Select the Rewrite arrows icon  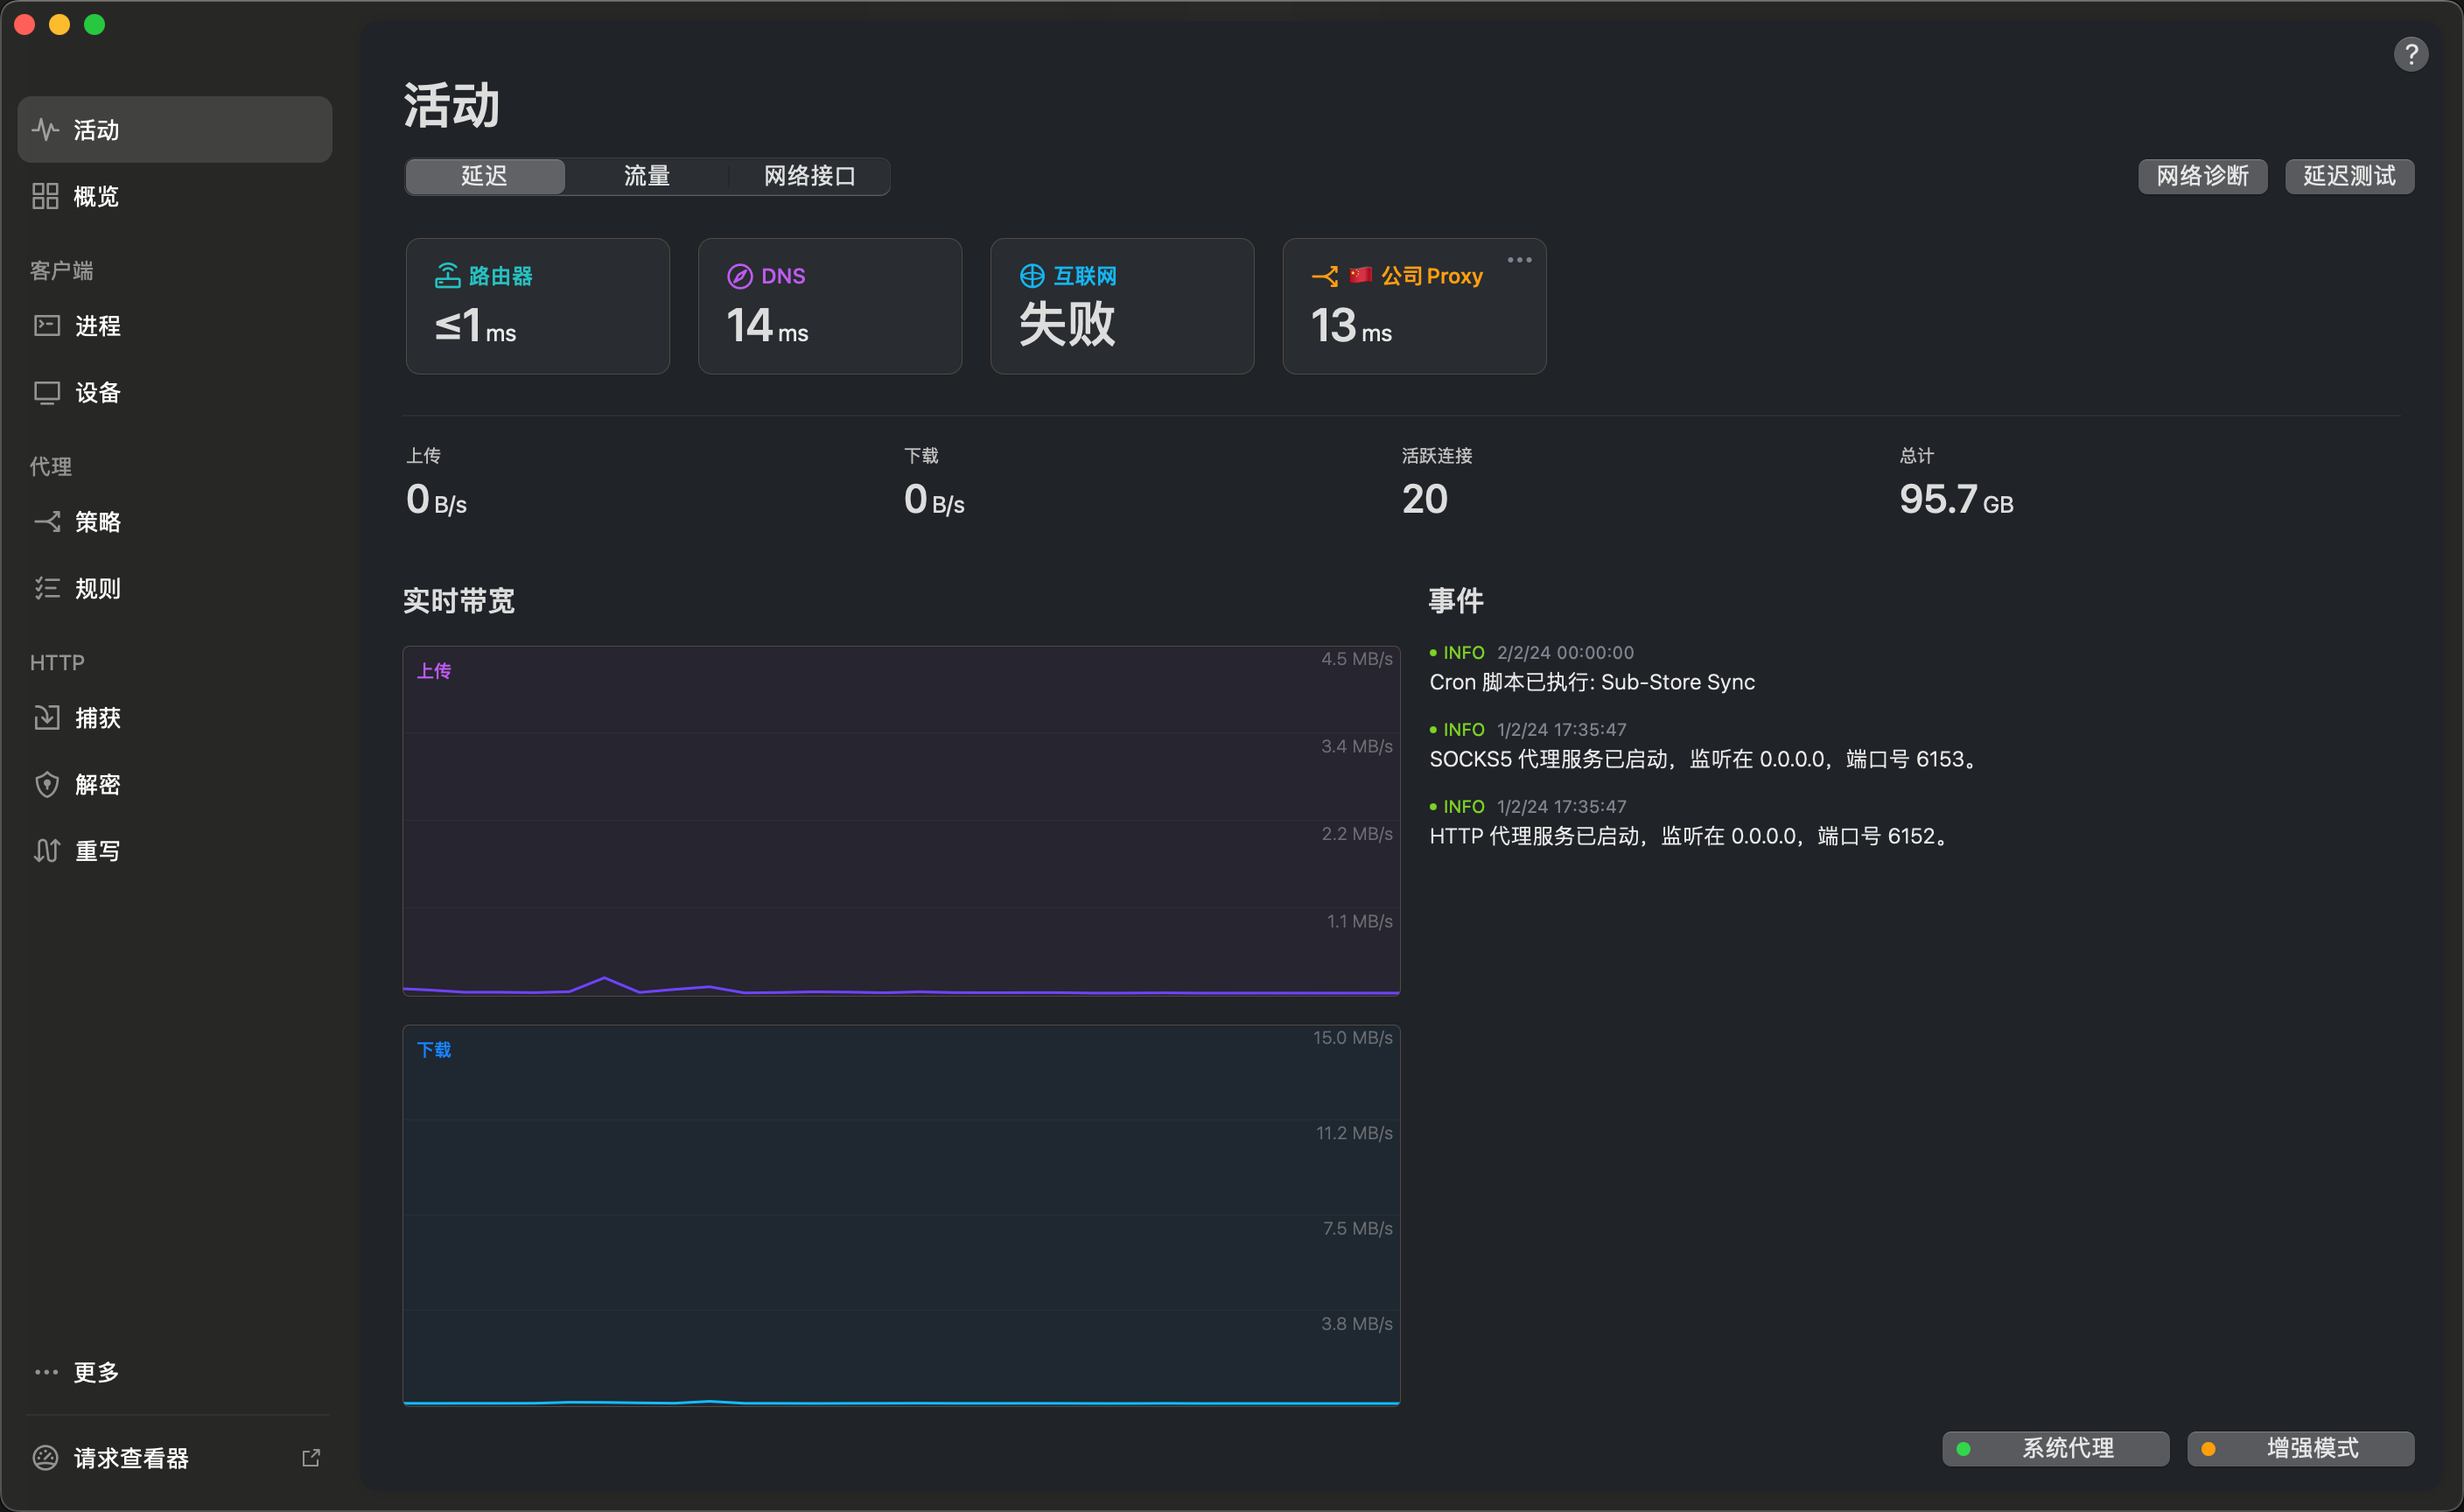tap(47, 850)
